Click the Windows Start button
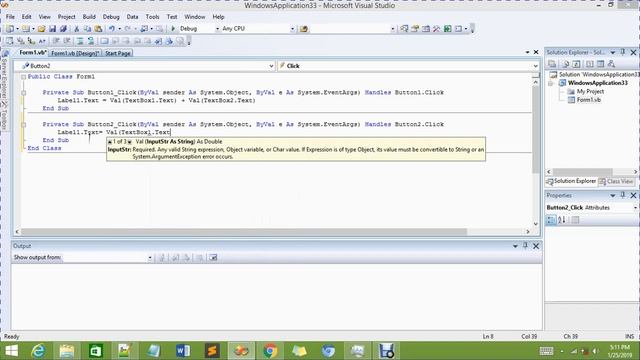This screenshot has height=360, width=640. 11,351
